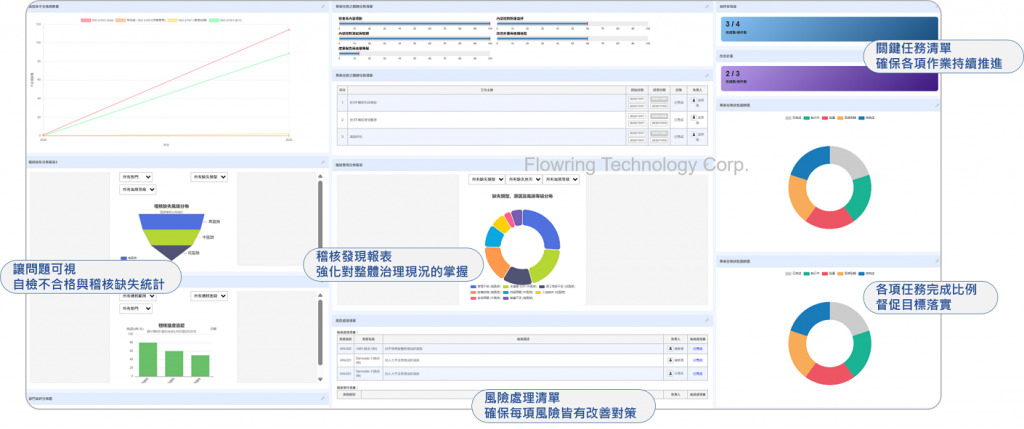The image size is (1024, 429).
Task: Open the 所有缺失類型 dropdown above the center donut
Action: pyautogui.click(x=486, y=180)
